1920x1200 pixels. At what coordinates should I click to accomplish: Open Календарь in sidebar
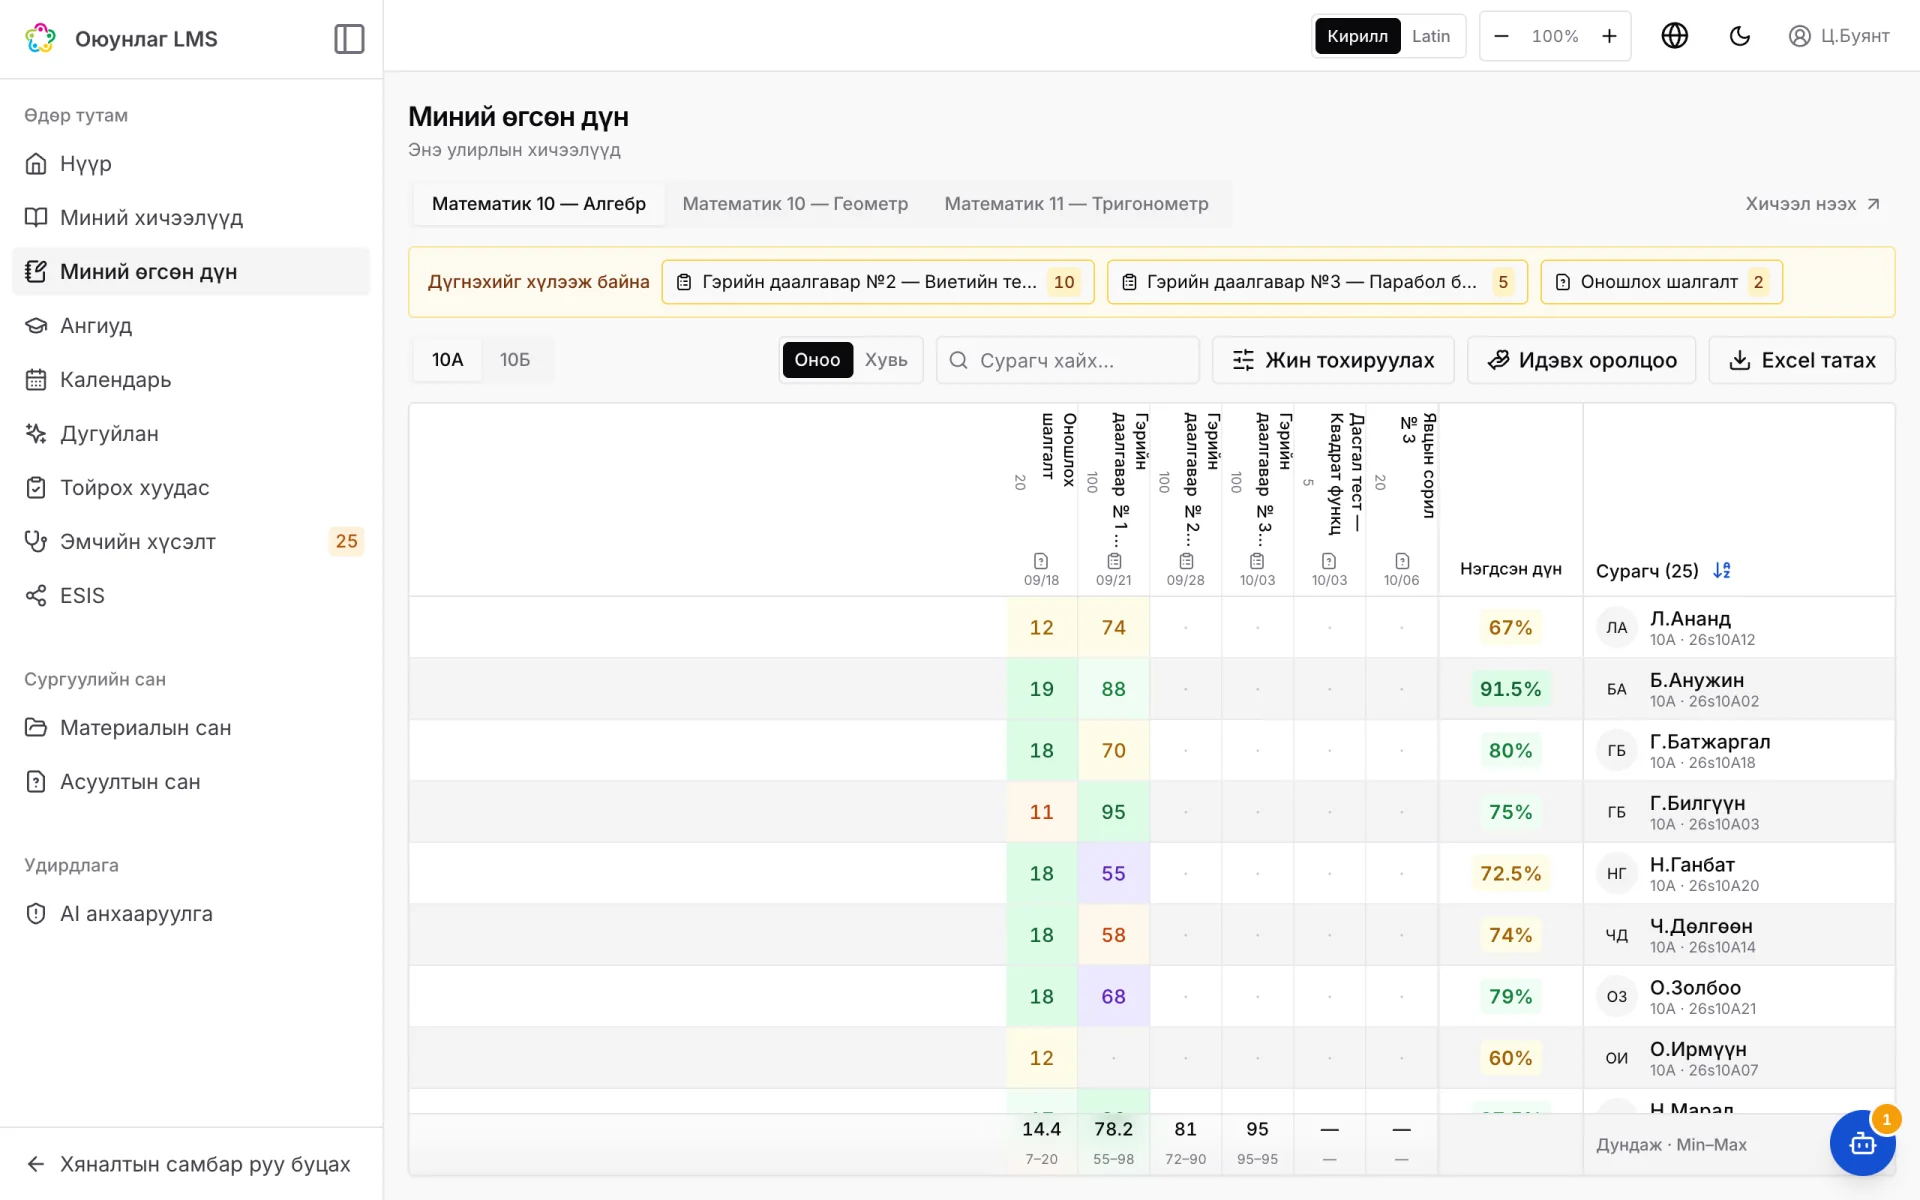(191, 380)
